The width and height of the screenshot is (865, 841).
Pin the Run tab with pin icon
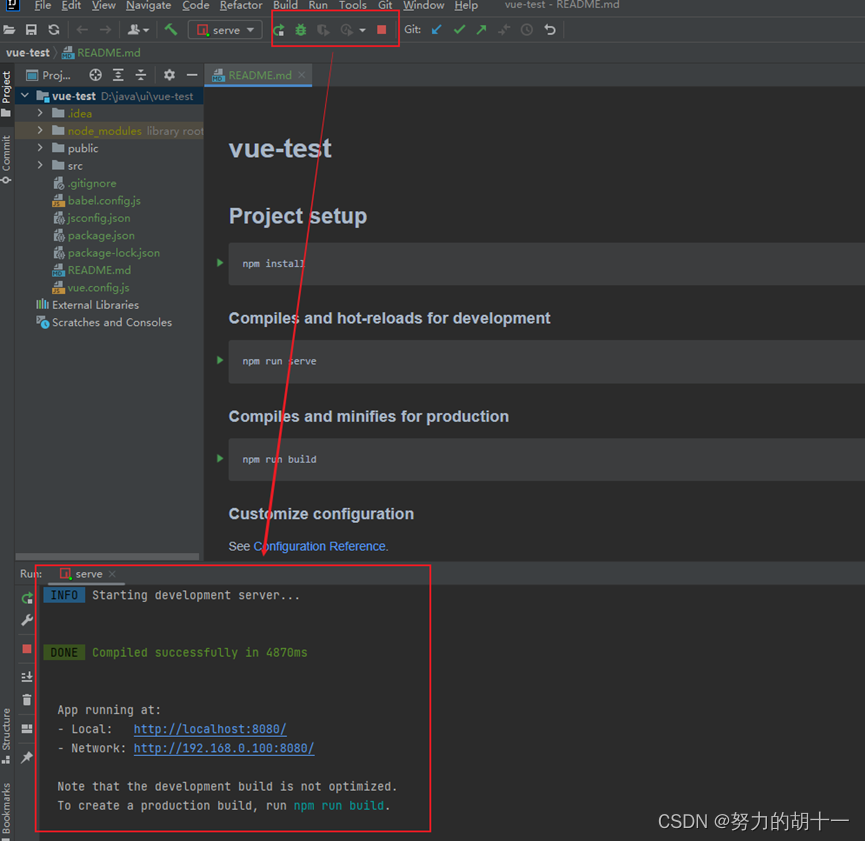coord(26,757)
